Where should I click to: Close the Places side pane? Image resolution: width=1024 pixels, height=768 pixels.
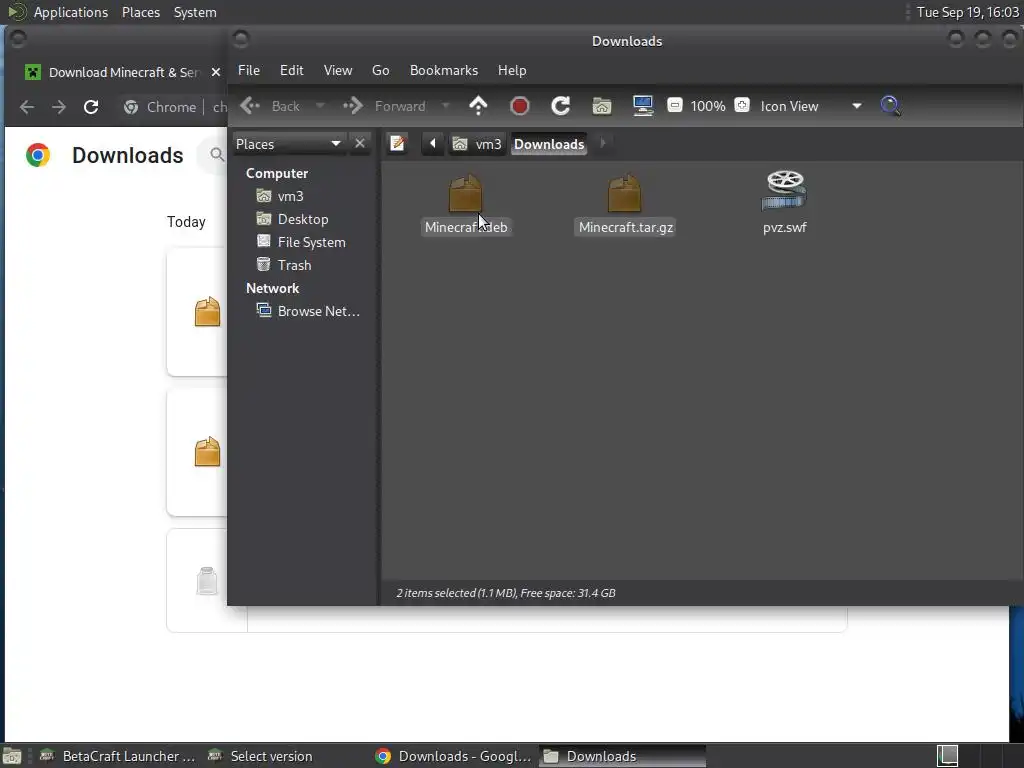click(360, 143)
